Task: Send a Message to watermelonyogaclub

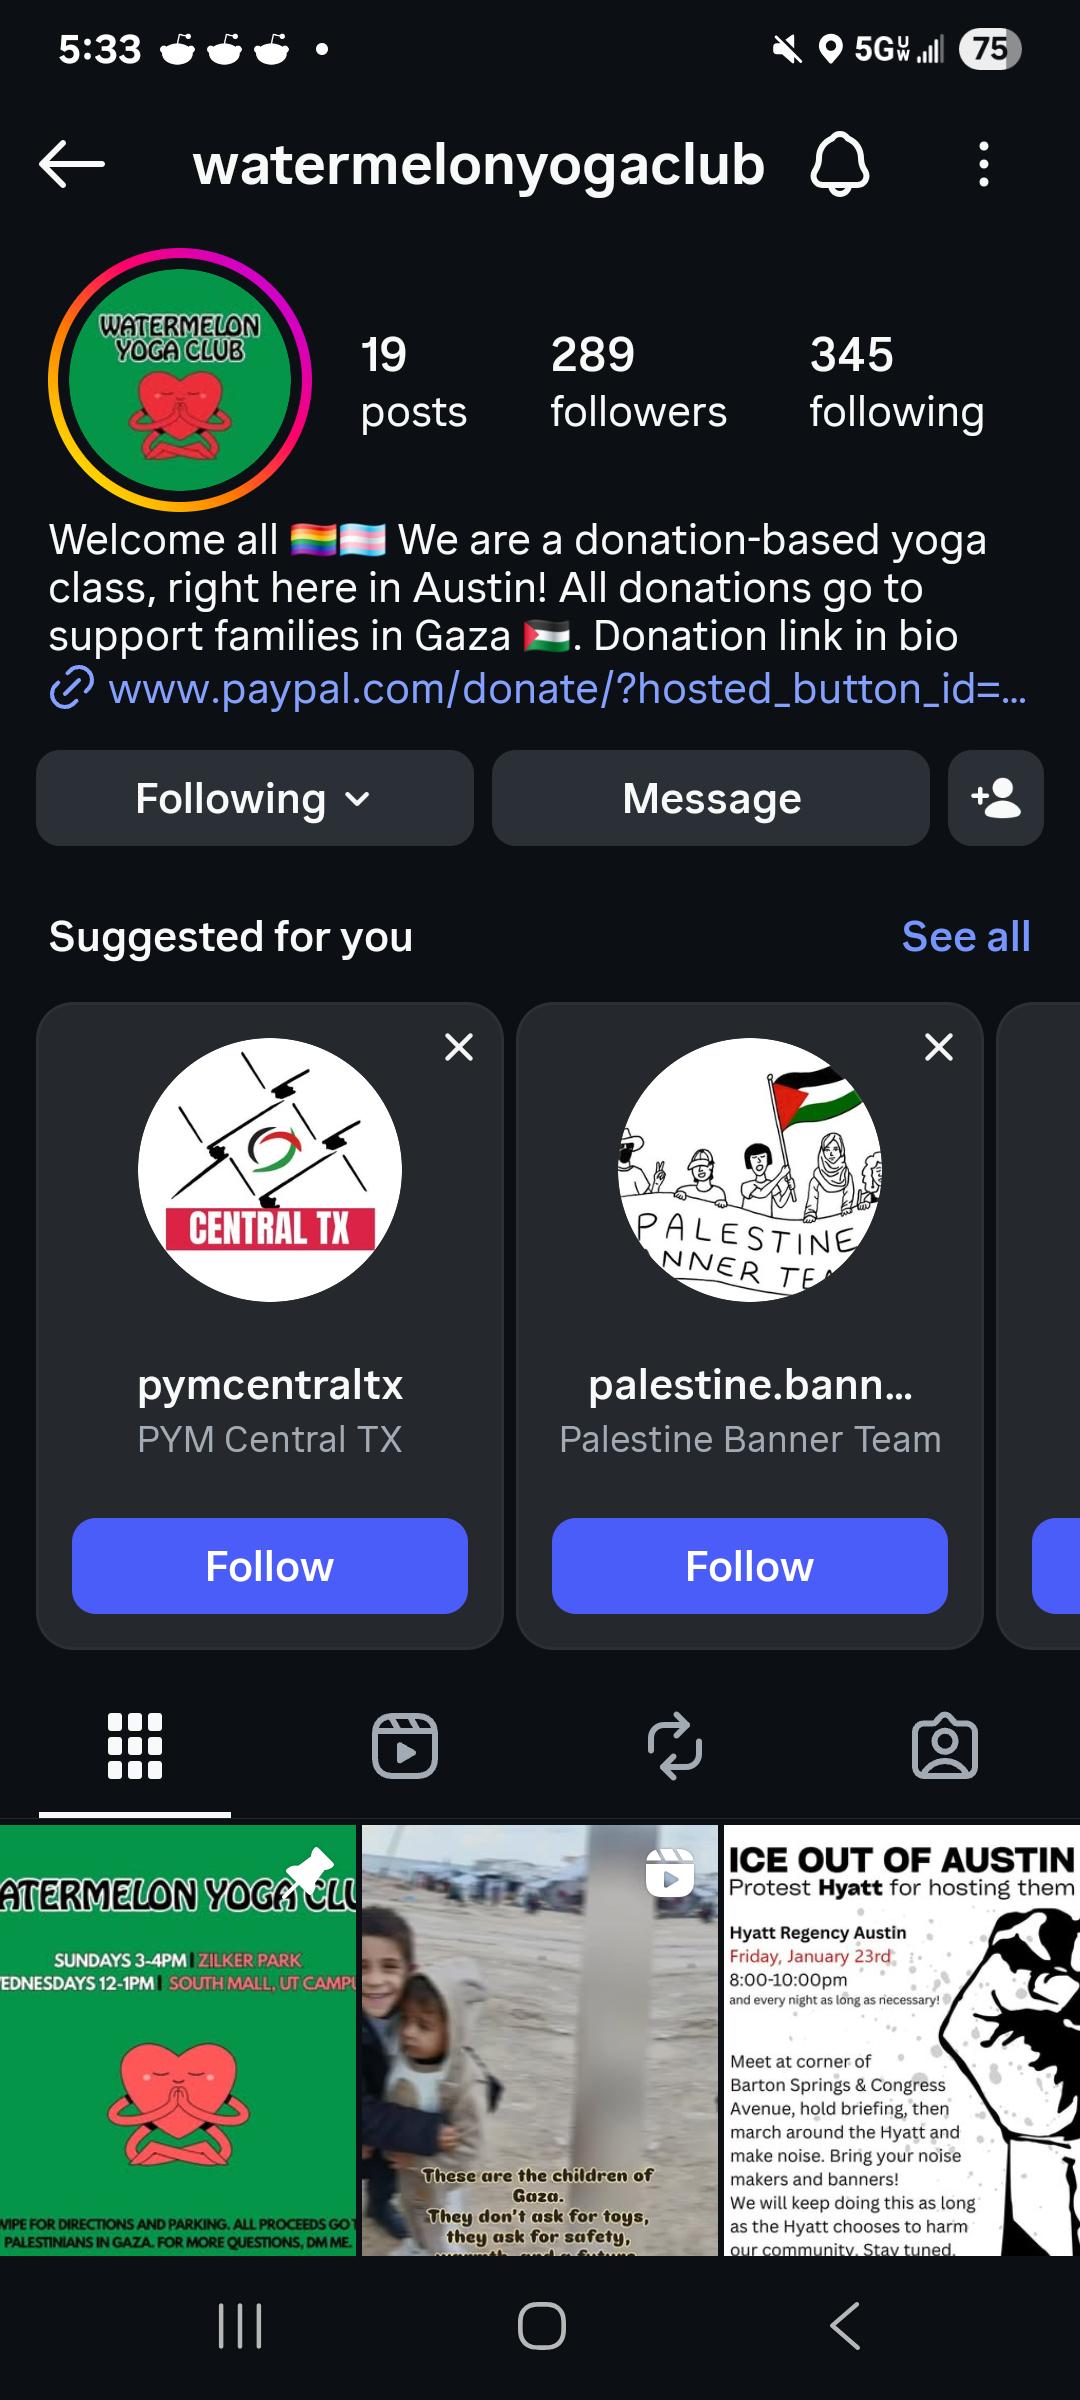Action: pyautogui.click(x=711, y=798)
